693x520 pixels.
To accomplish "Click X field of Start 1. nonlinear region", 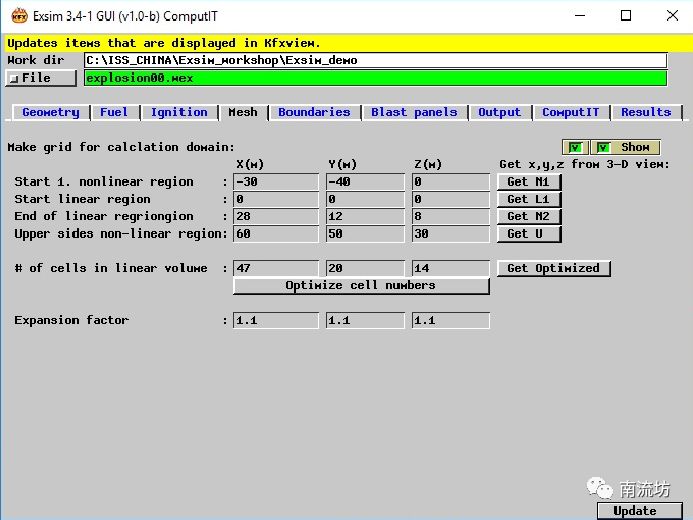I will tap(275, 182).
